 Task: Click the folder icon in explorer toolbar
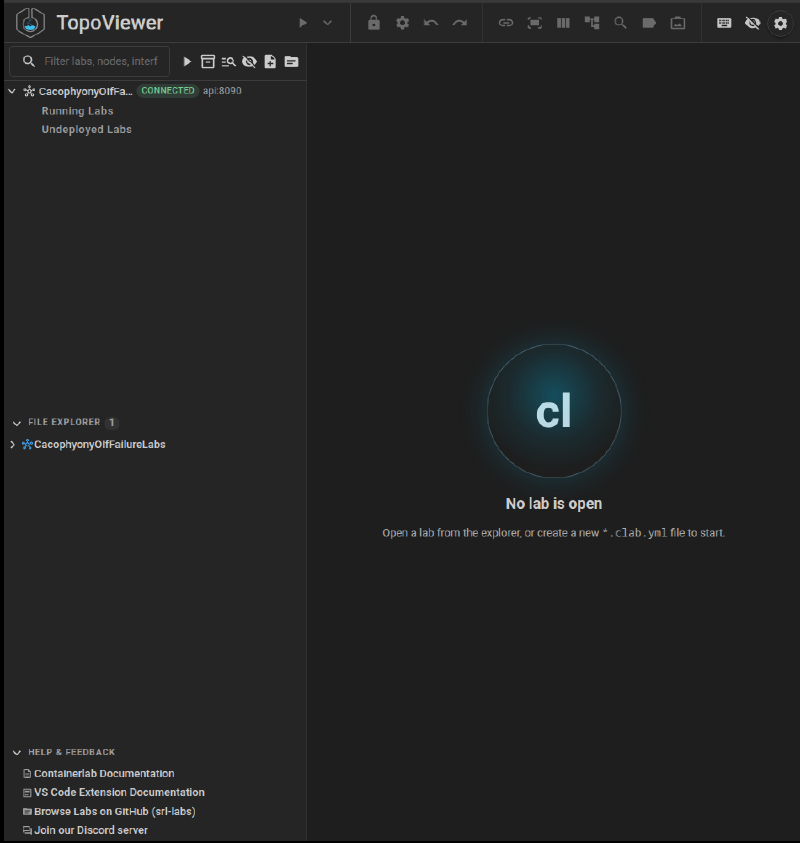[291, 62]
